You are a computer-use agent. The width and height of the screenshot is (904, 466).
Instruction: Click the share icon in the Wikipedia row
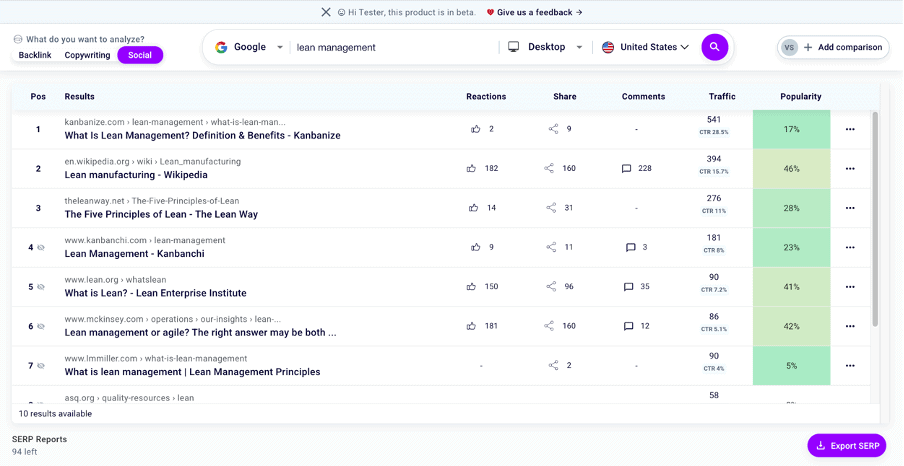(x=549, y=168)
